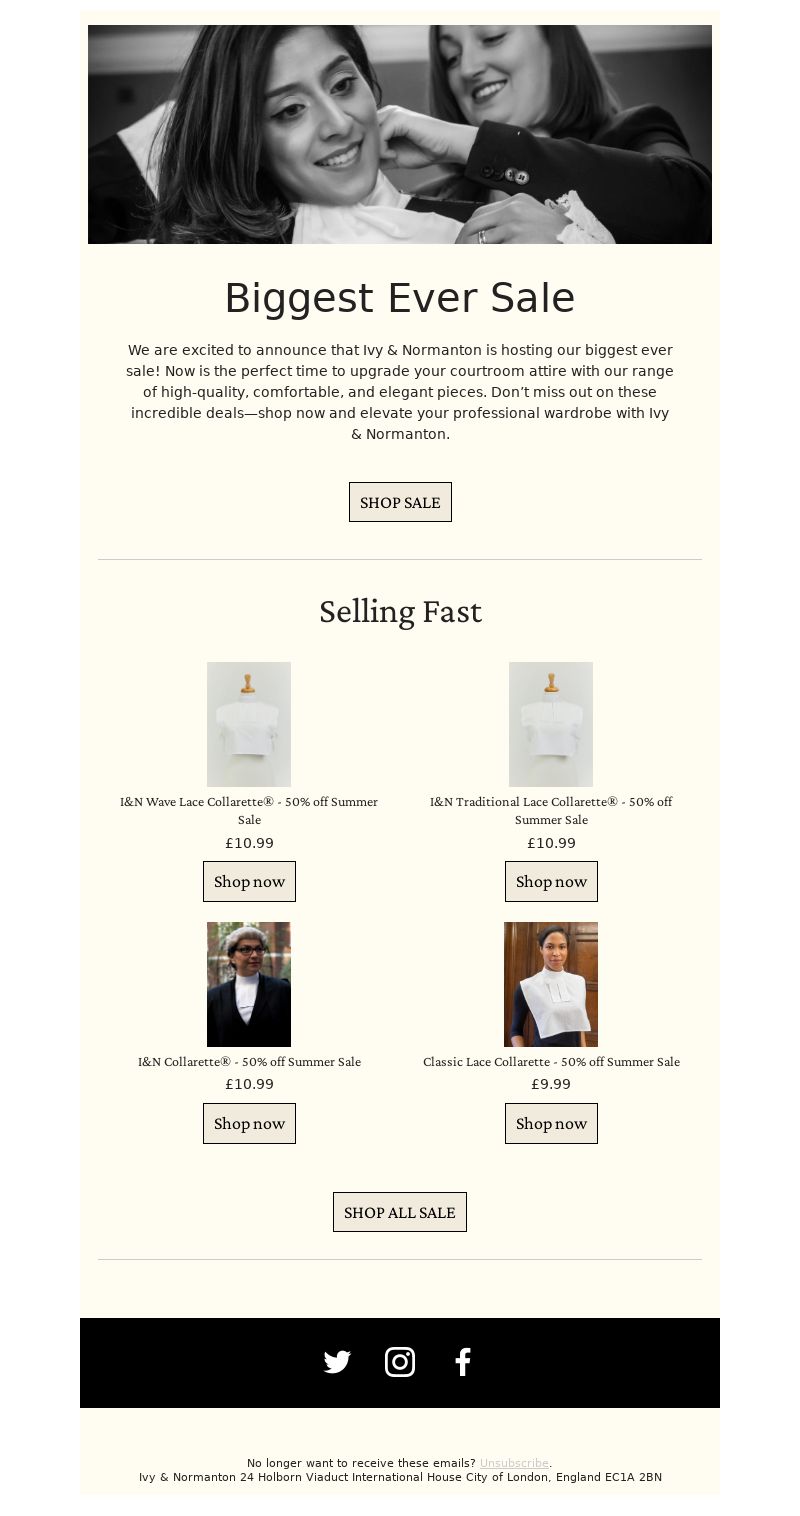Open the I&N Collarette barrister photo
The width and height of the screenshot is (800, 1516).
[x=249, y=984]
